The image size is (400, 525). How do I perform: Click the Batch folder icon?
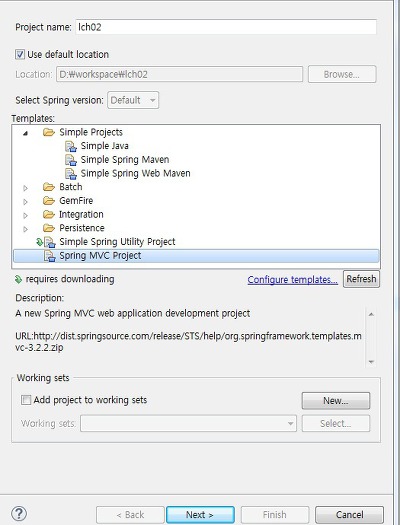click(x=49, y=187)
